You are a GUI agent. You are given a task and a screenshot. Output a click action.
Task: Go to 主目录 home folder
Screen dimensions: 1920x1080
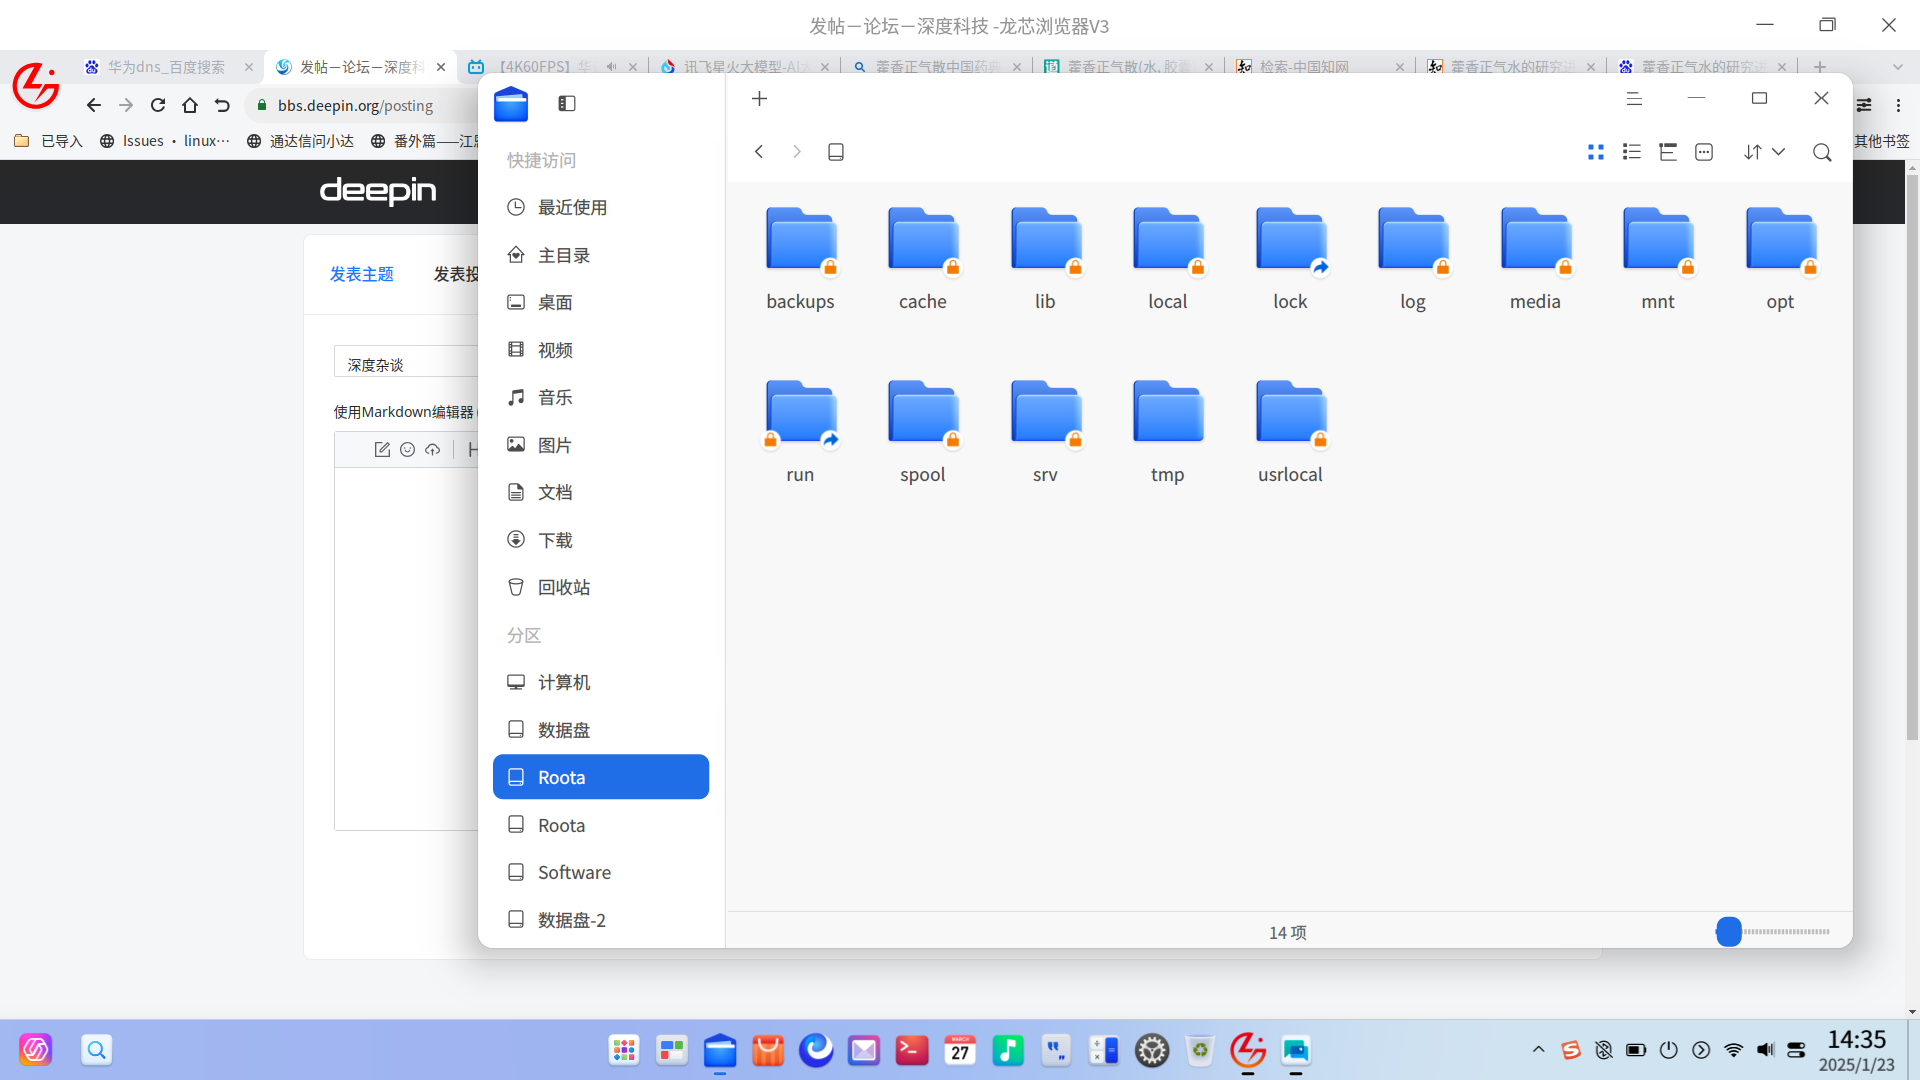(x=601, y=255)
